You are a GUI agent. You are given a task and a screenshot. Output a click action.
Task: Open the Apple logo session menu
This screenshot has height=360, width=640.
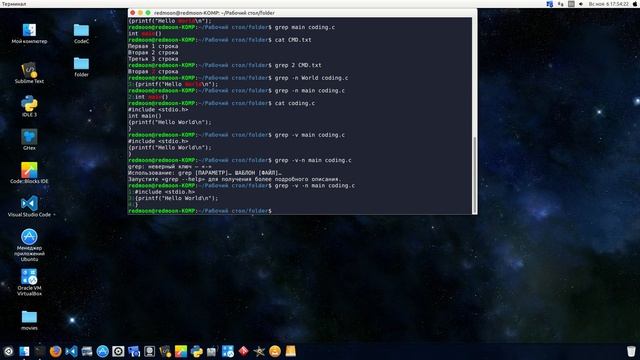click(635, 4)
